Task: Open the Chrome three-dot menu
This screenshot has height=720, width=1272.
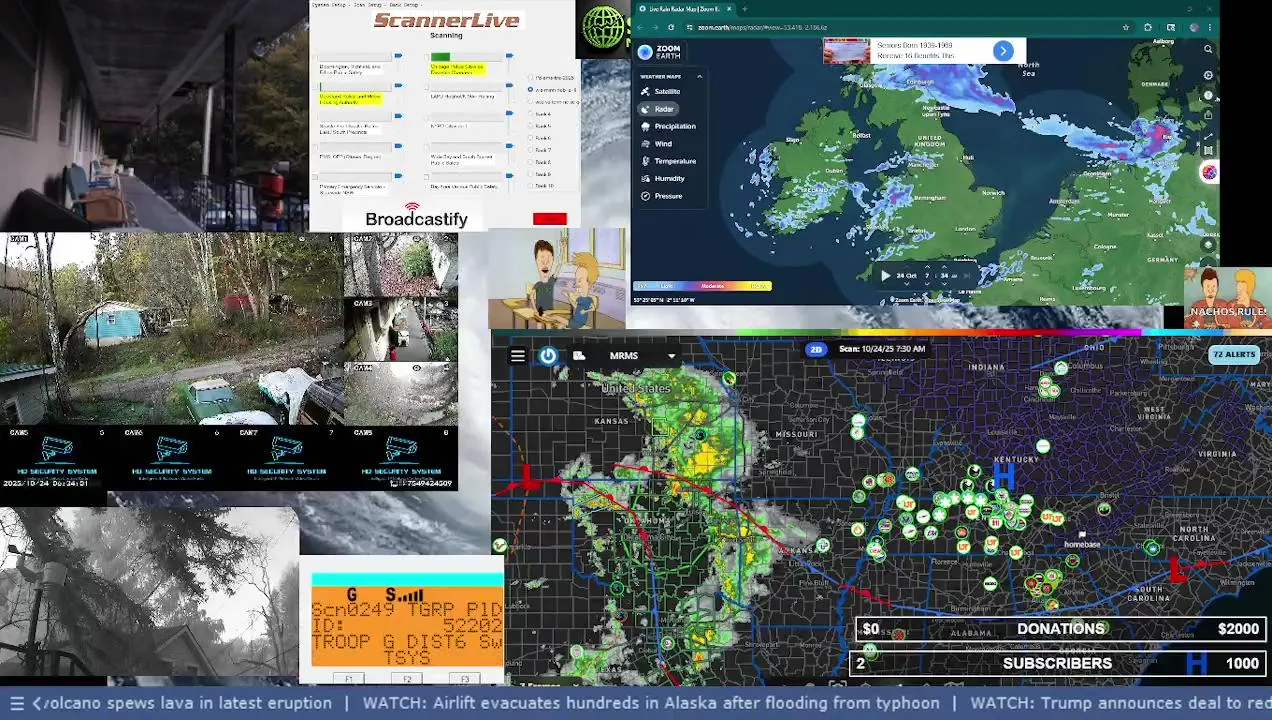Action: [1210, 27]
